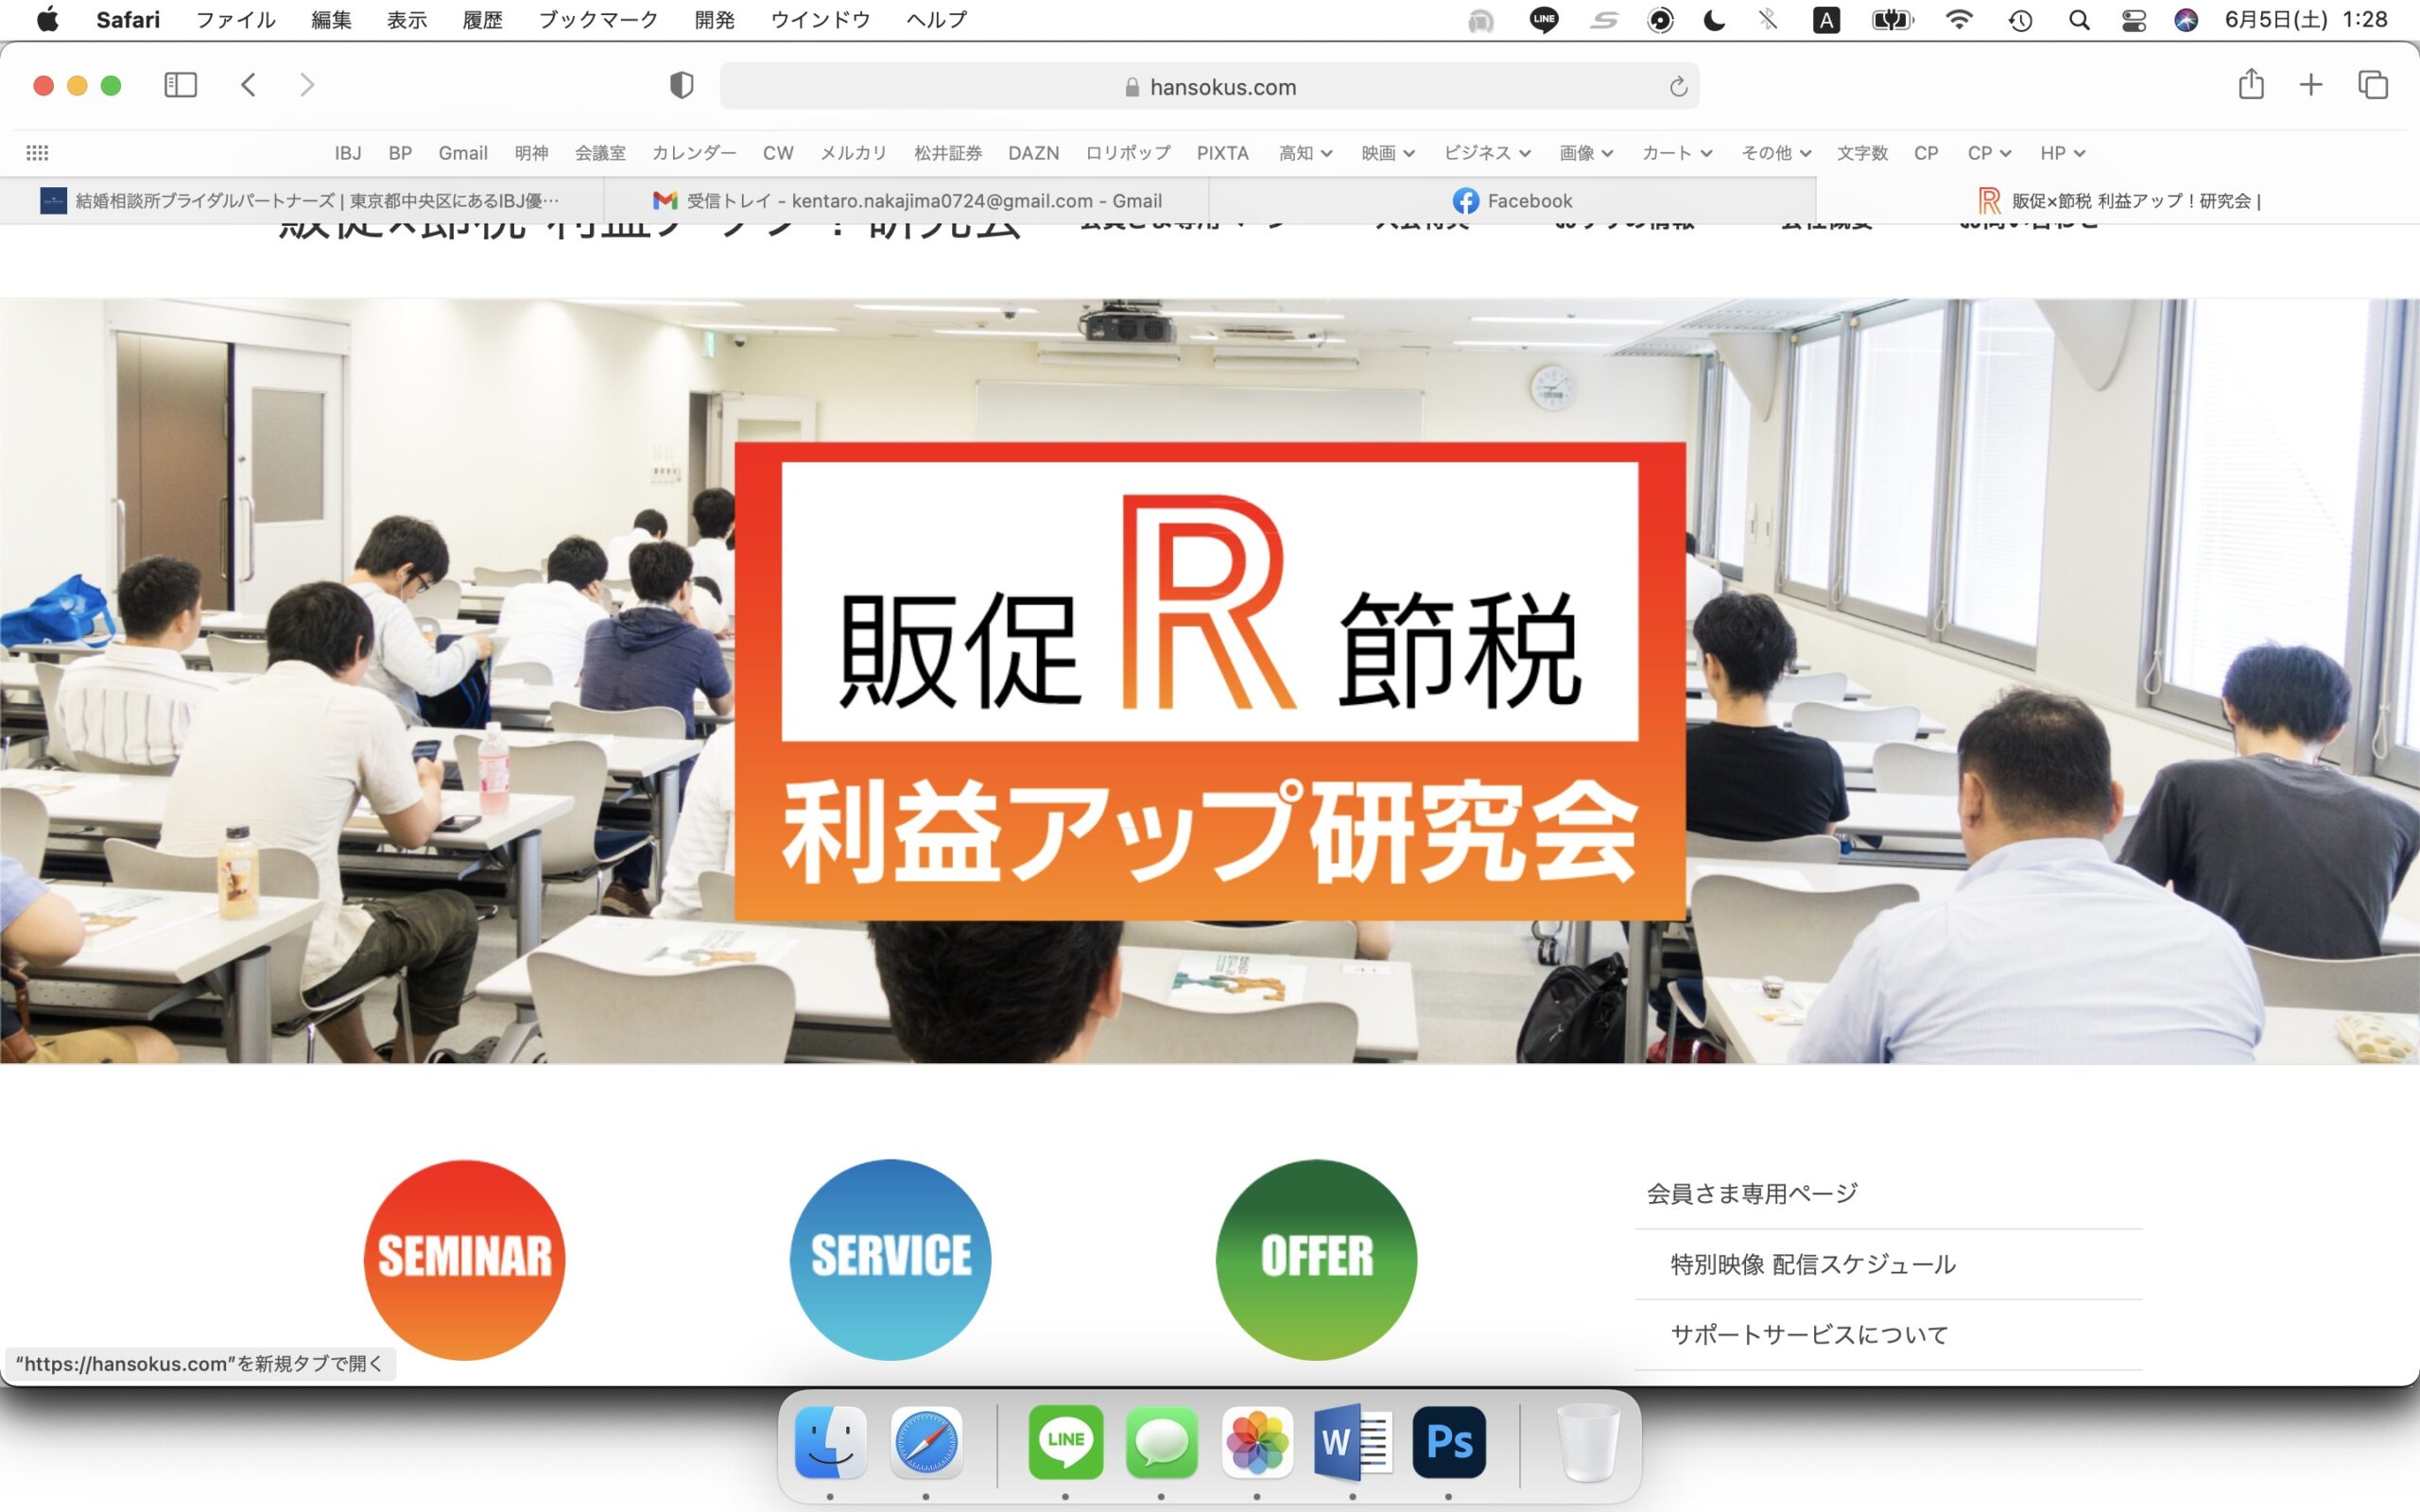This screenshot has height=1512, width=2420.
Task: Reload the hansokus.com page
Action: coord(1678,87)
